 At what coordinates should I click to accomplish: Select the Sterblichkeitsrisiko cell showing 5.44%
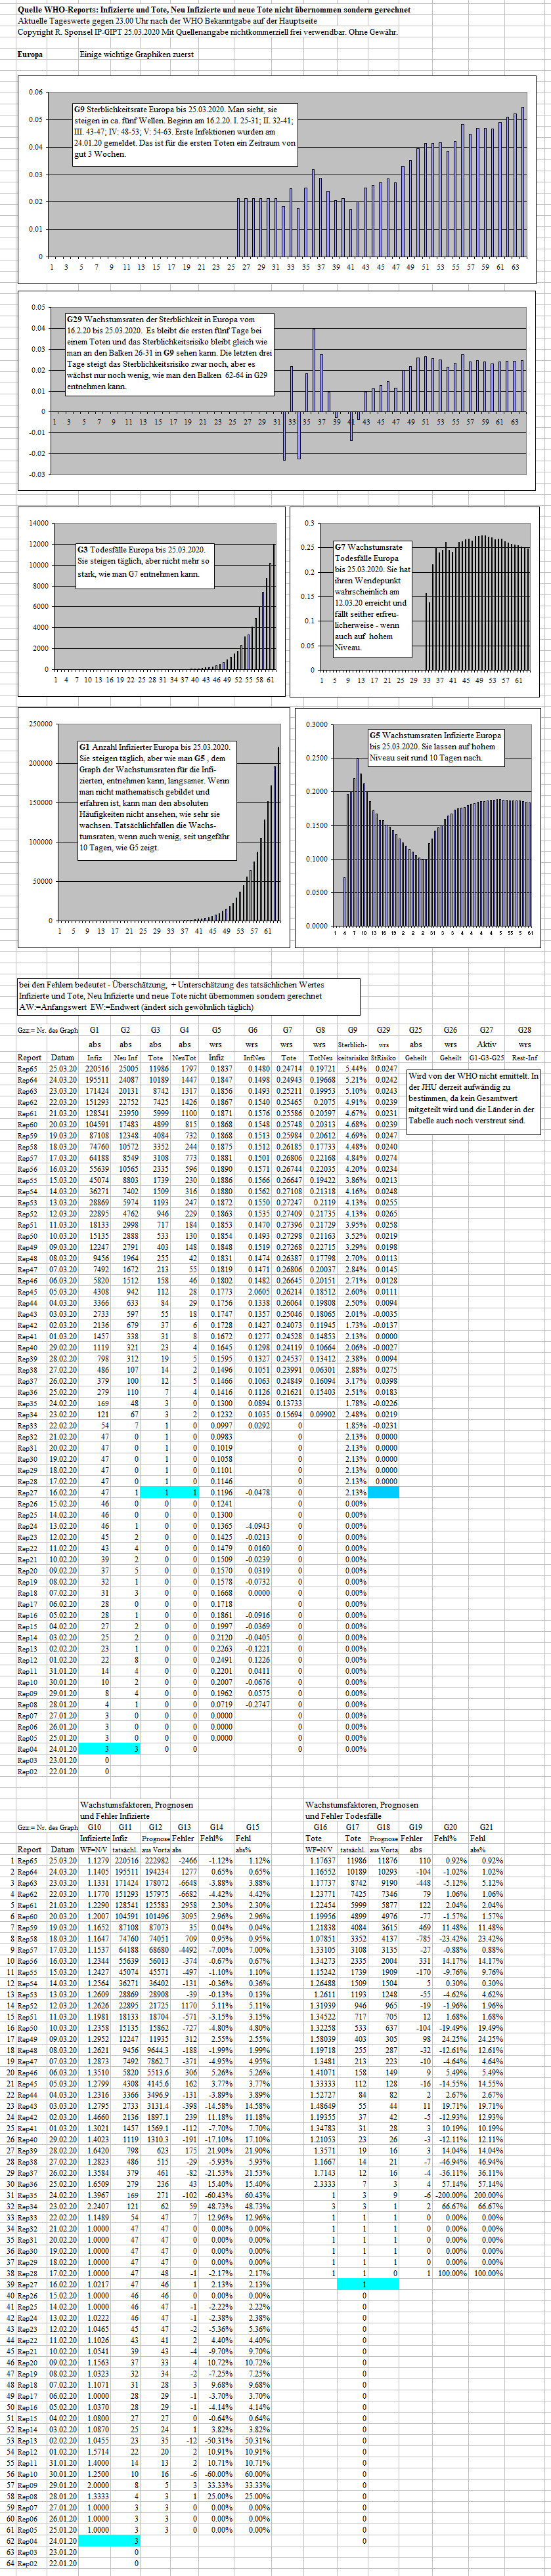[x=357, y=1068]
